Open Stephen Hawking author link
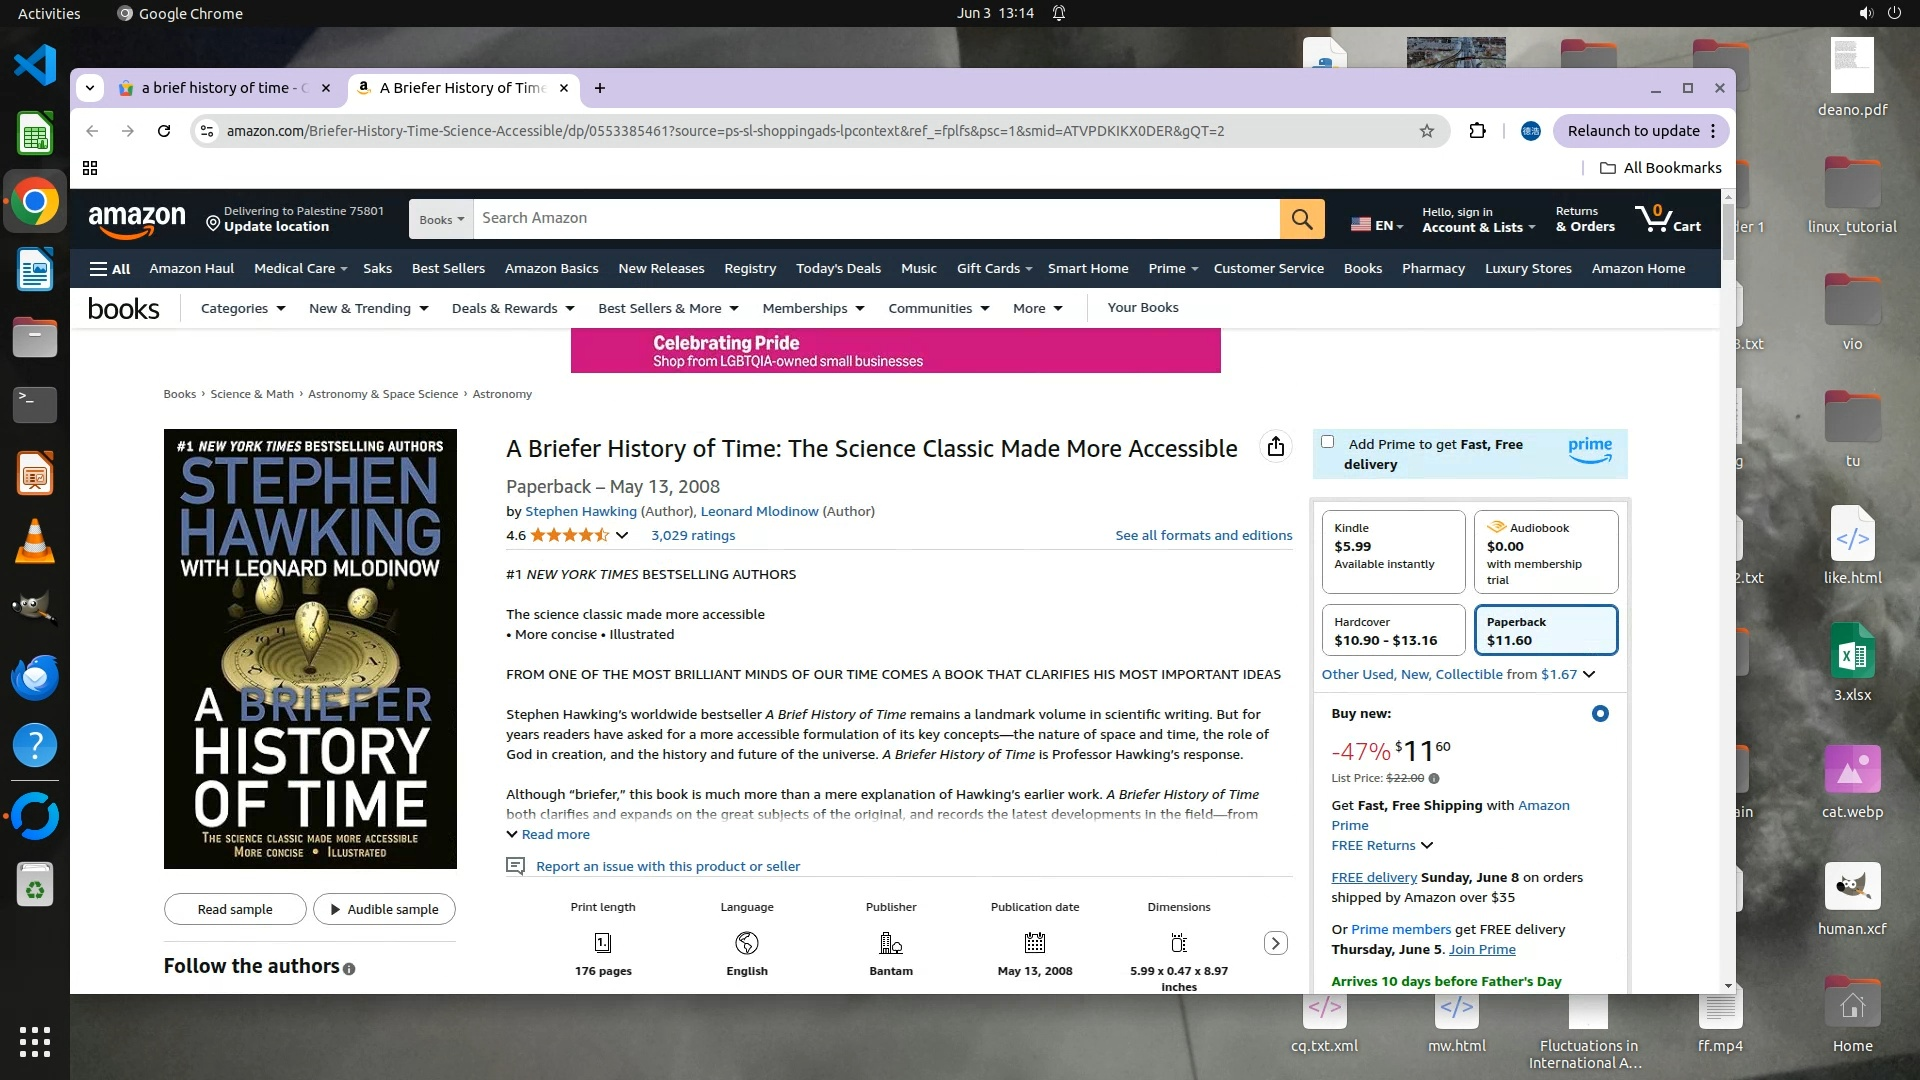Viewport: 1920px width, 1080px height. [x=580, y=511]
